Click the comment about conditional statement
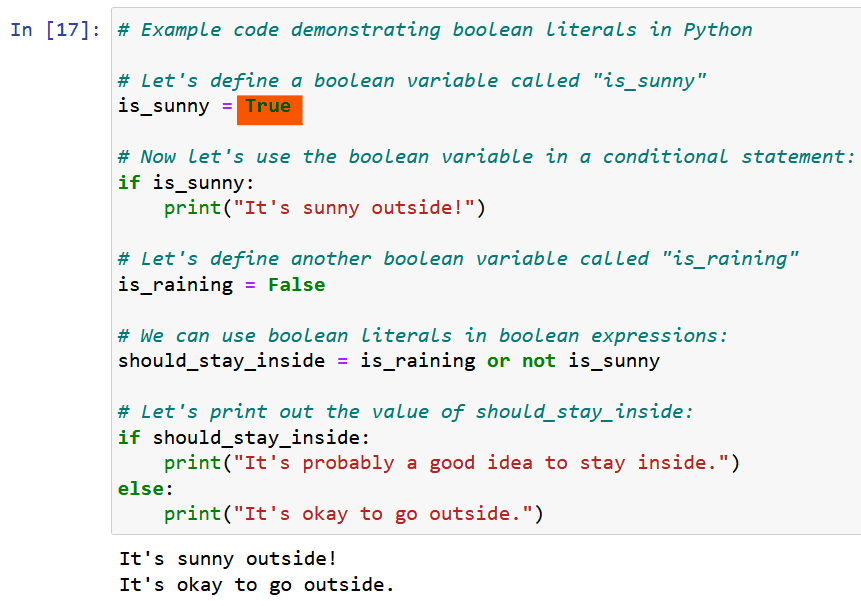The image size is (861, 606). pyautogui.click(x=487, y=157)
